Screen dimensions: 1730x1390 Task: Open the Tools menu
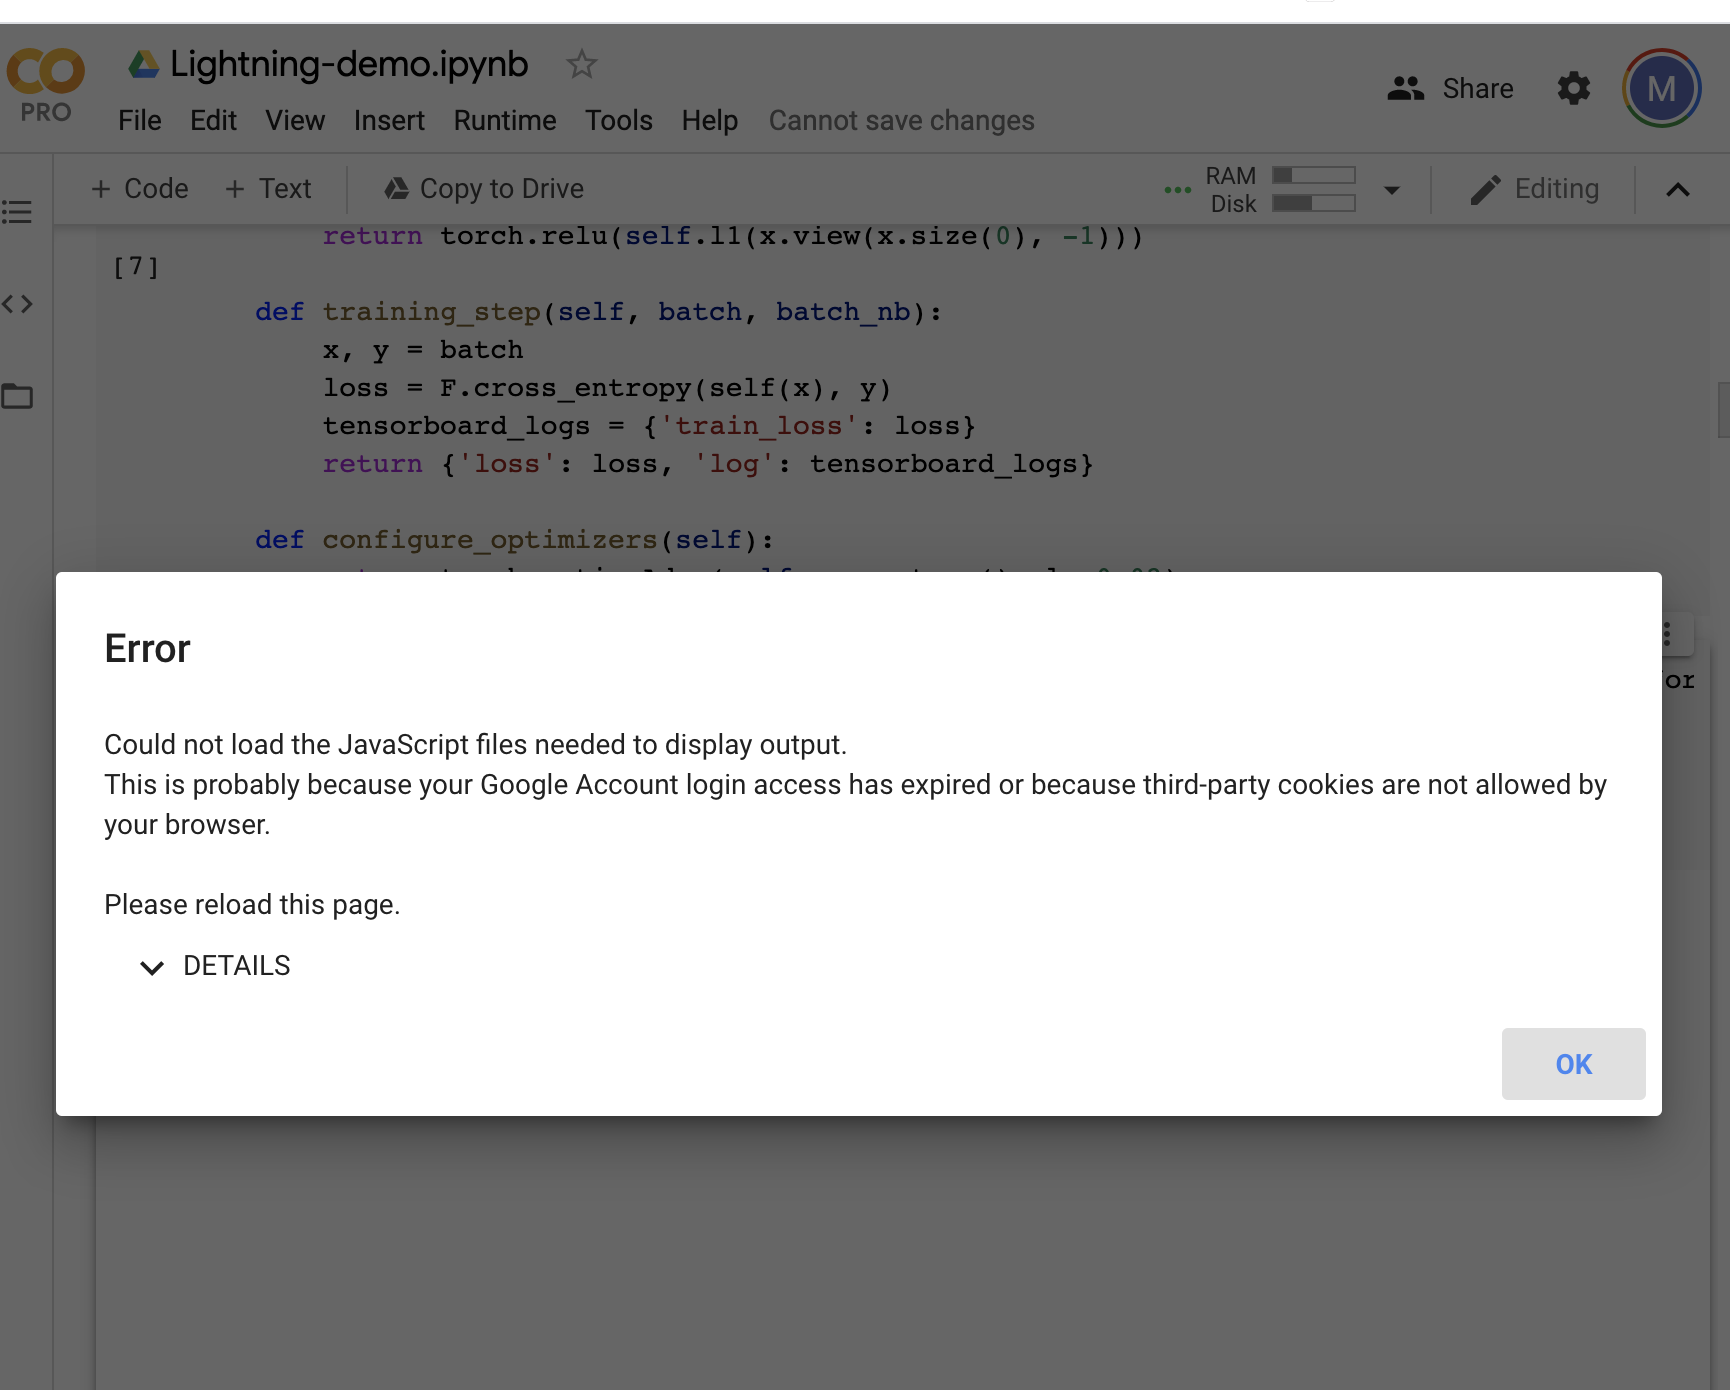pos(618,120)
